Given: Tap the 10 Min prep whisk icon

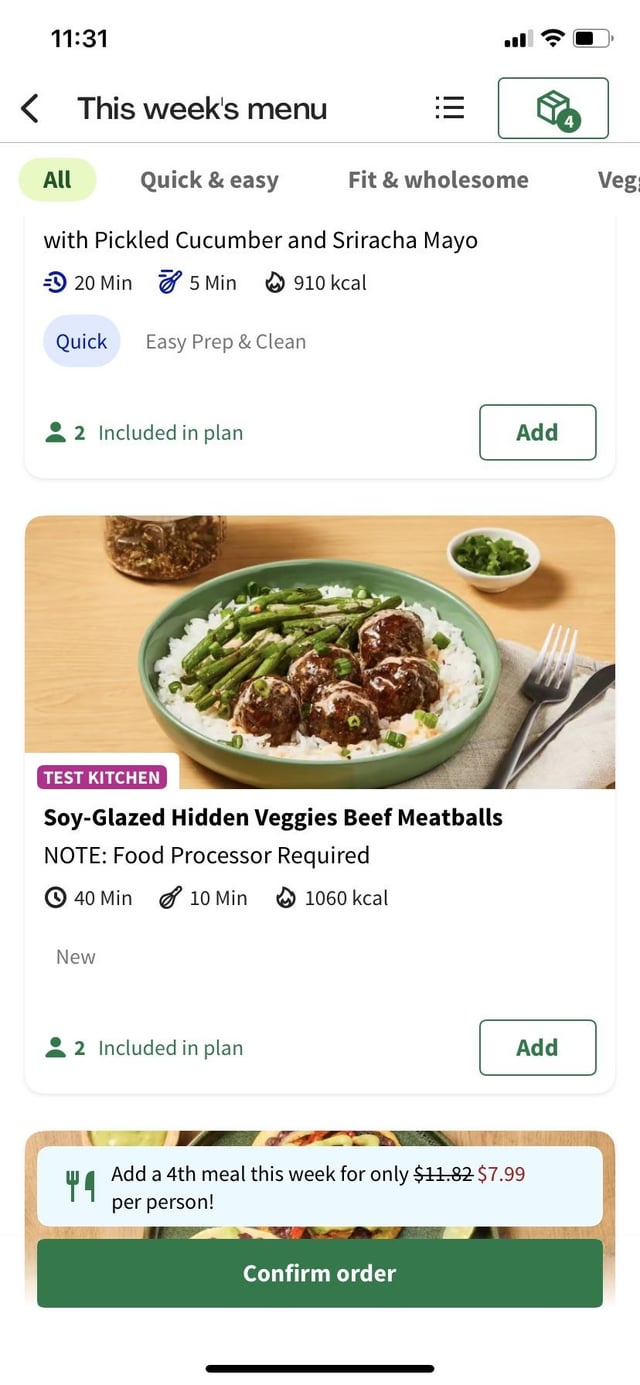Looking at the screenshot, I should coord(170,898).
